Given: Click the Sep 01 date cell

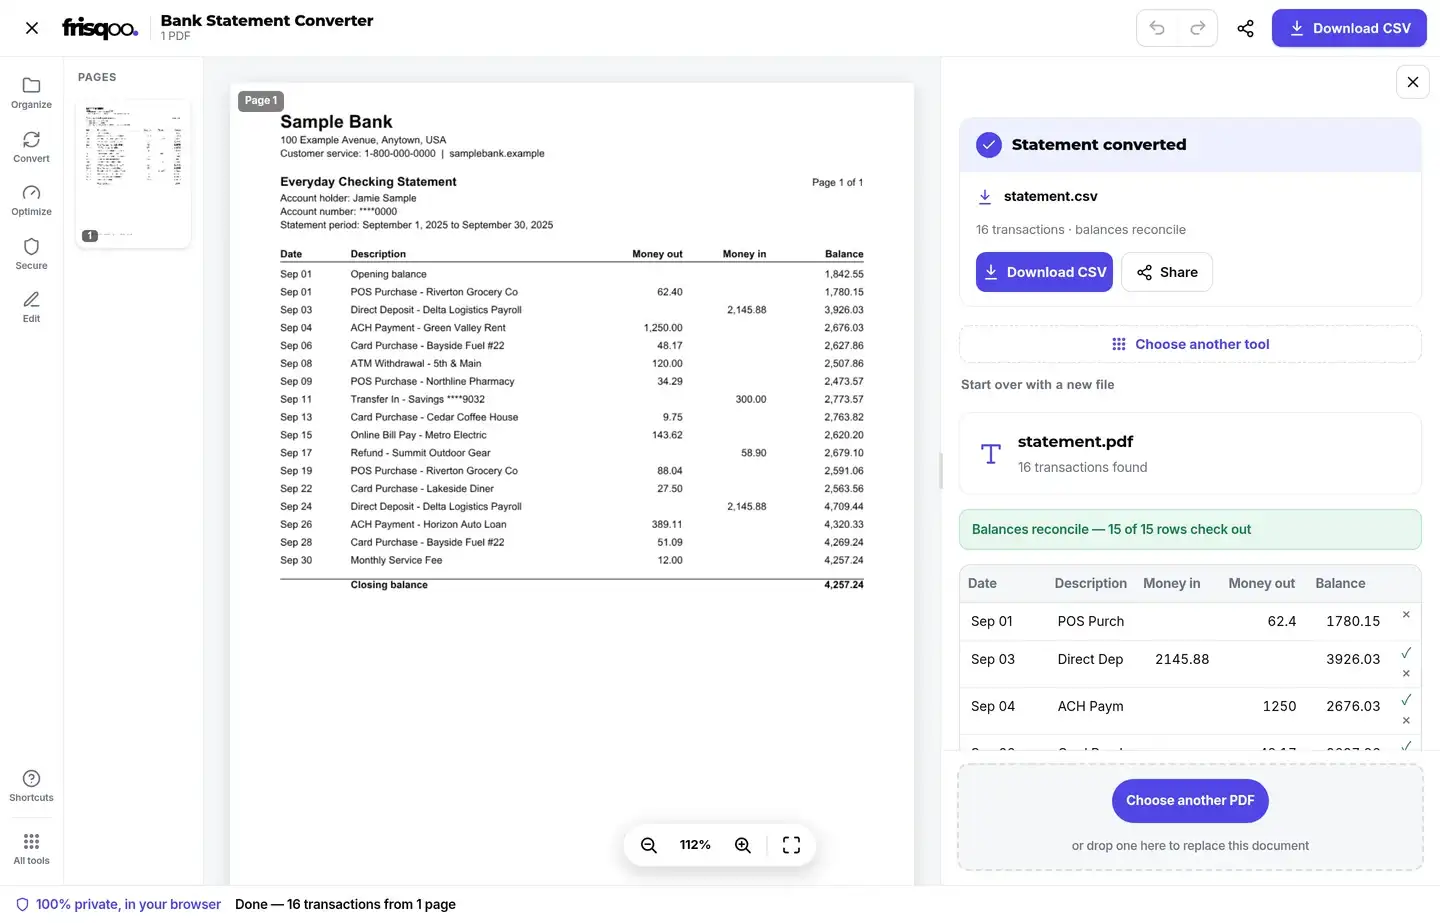Looking at the screenshot, I should coord(992,621).
